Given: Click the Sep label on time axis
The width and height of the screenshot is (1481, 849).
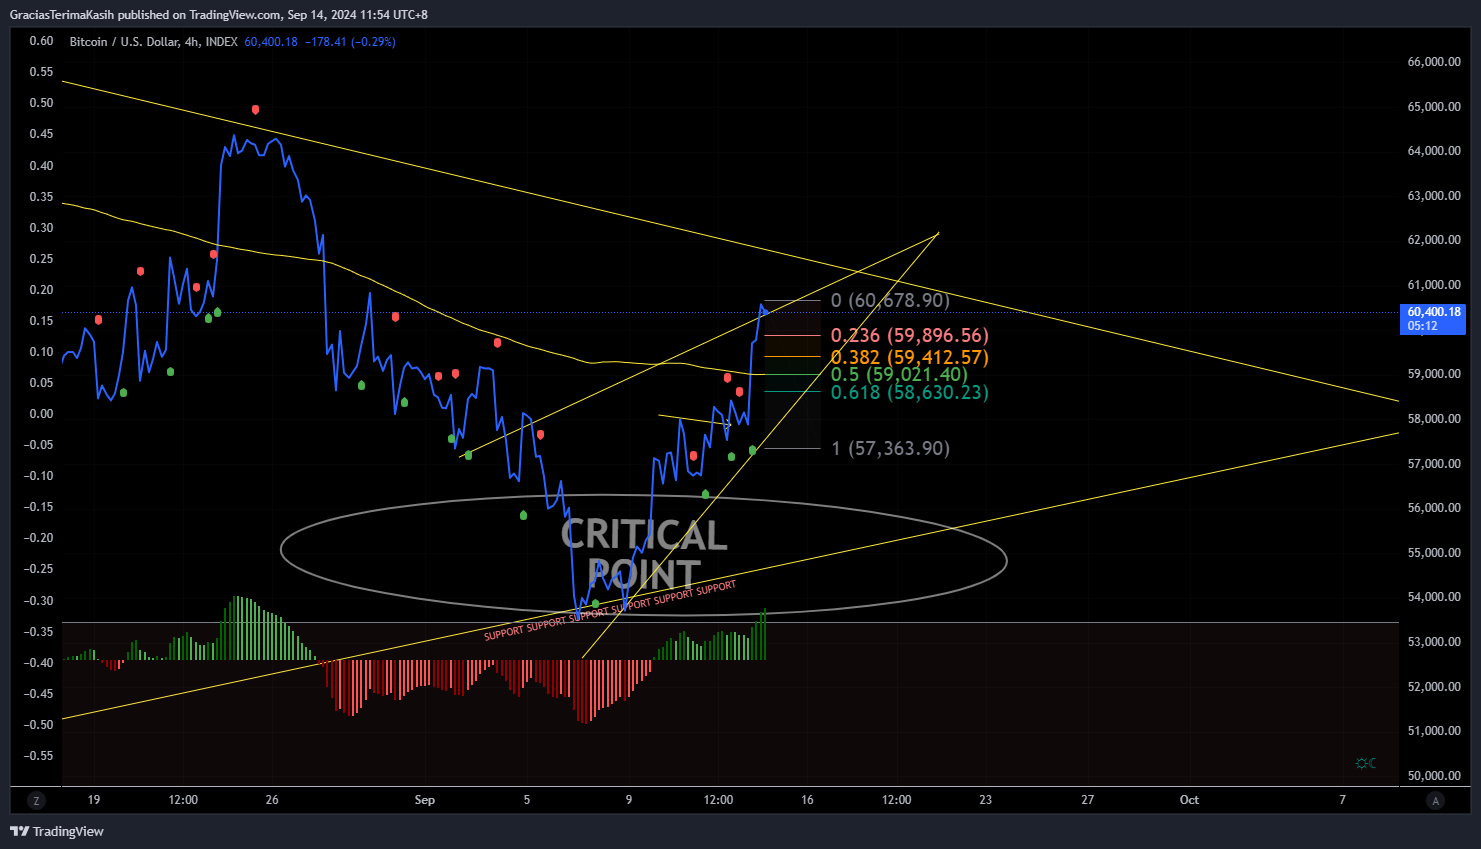Looking at the screenshot, I should click(x=425, y=800).
